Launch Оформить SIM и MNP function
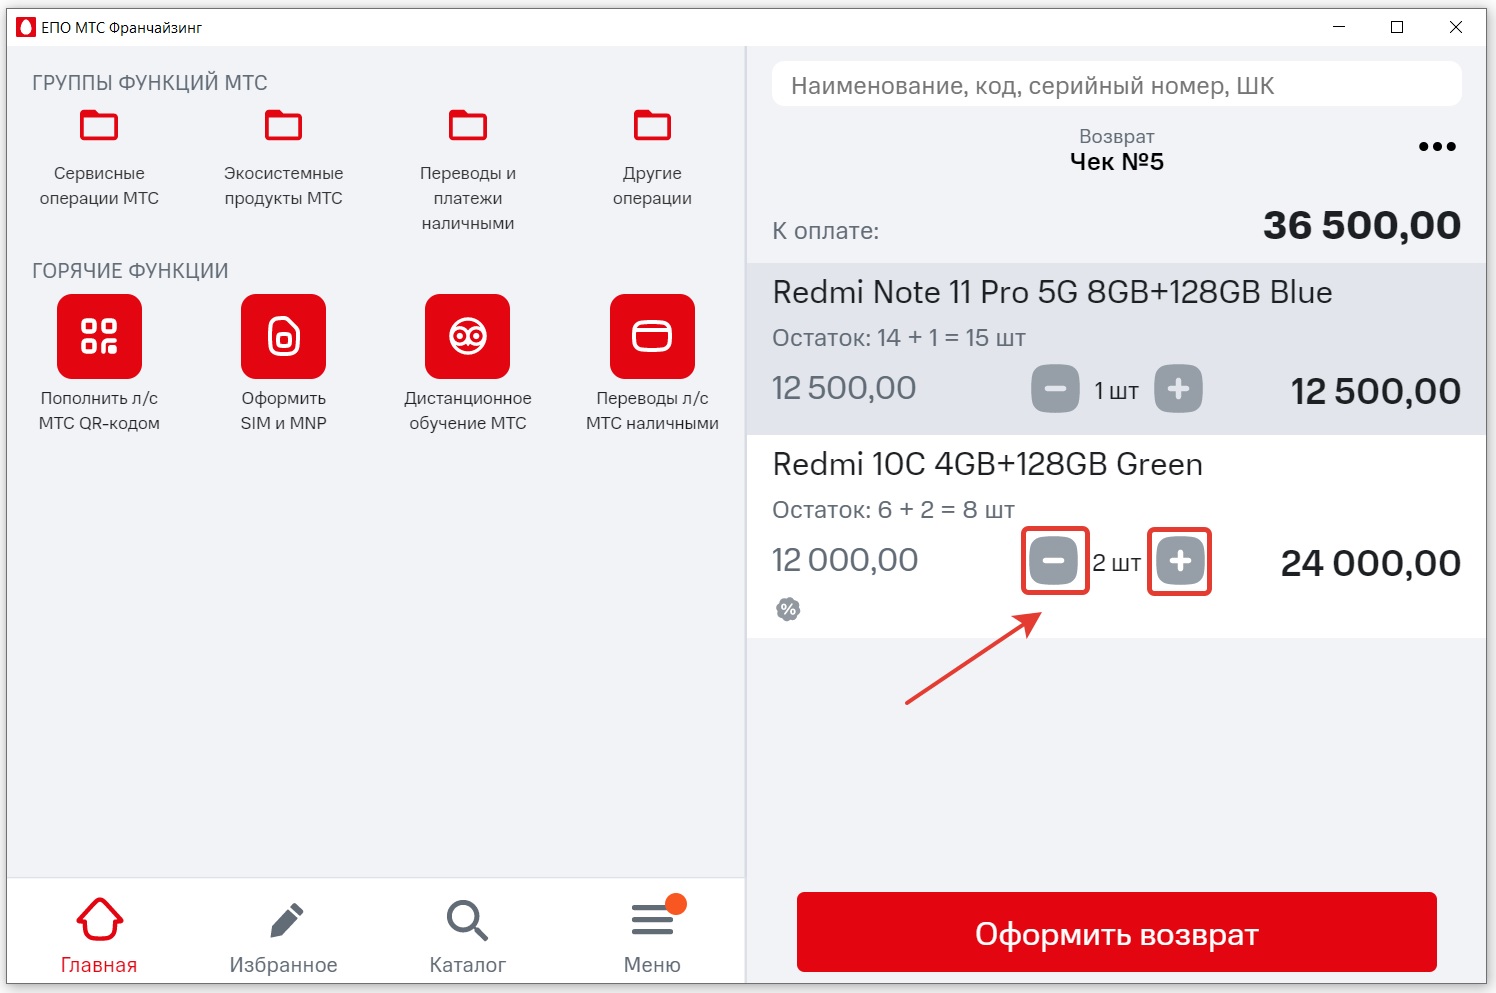 point(283,337)
